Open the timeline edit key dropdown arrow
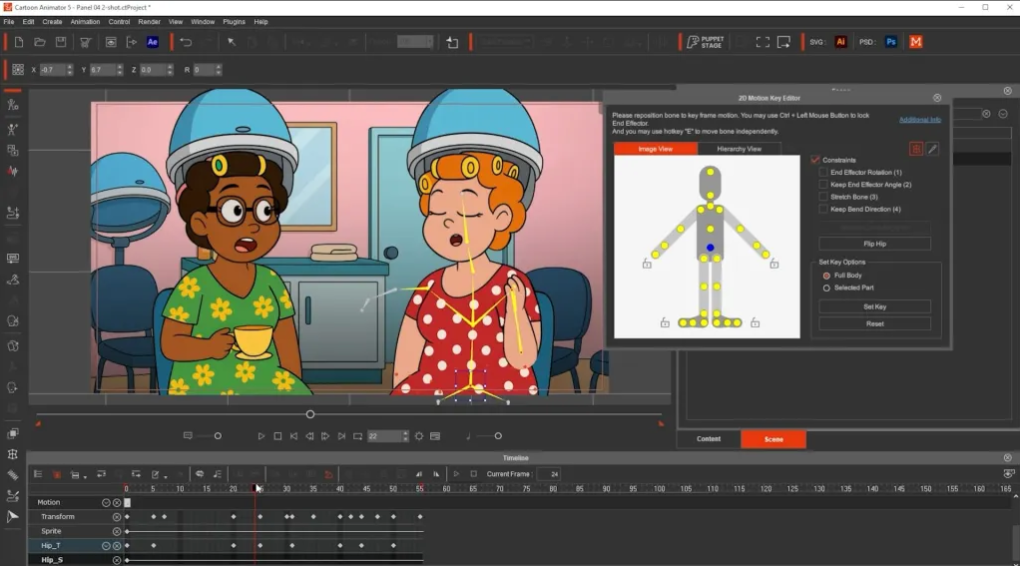The height and width of the screenshot is (566, 1020). click(165, 476)
